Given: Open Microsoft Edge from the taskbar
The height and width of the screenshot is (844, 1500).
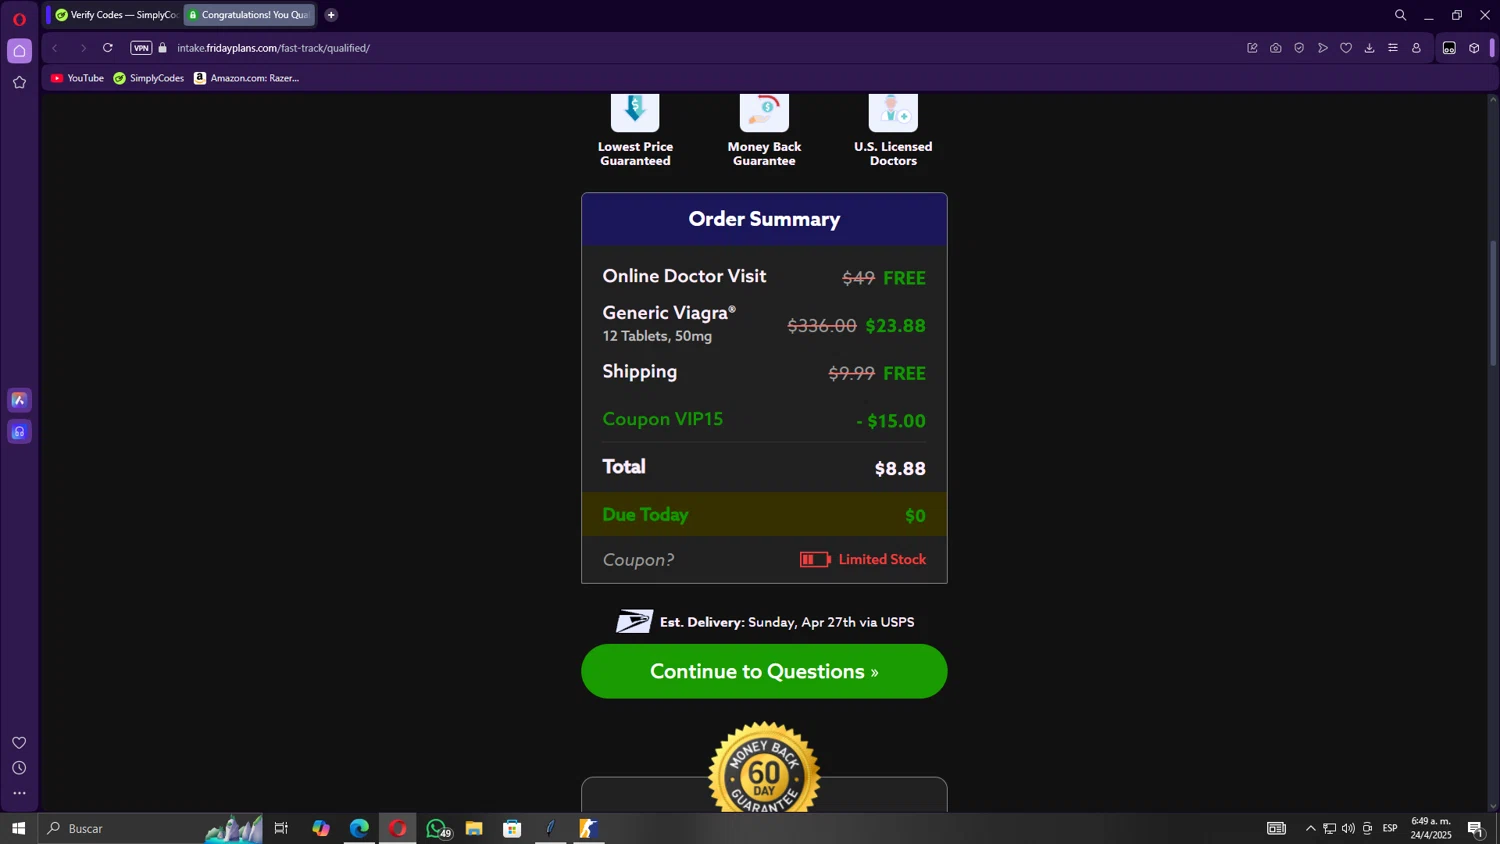Looking at the screenshot, I should pyautogui.click(x=359, y=828).
